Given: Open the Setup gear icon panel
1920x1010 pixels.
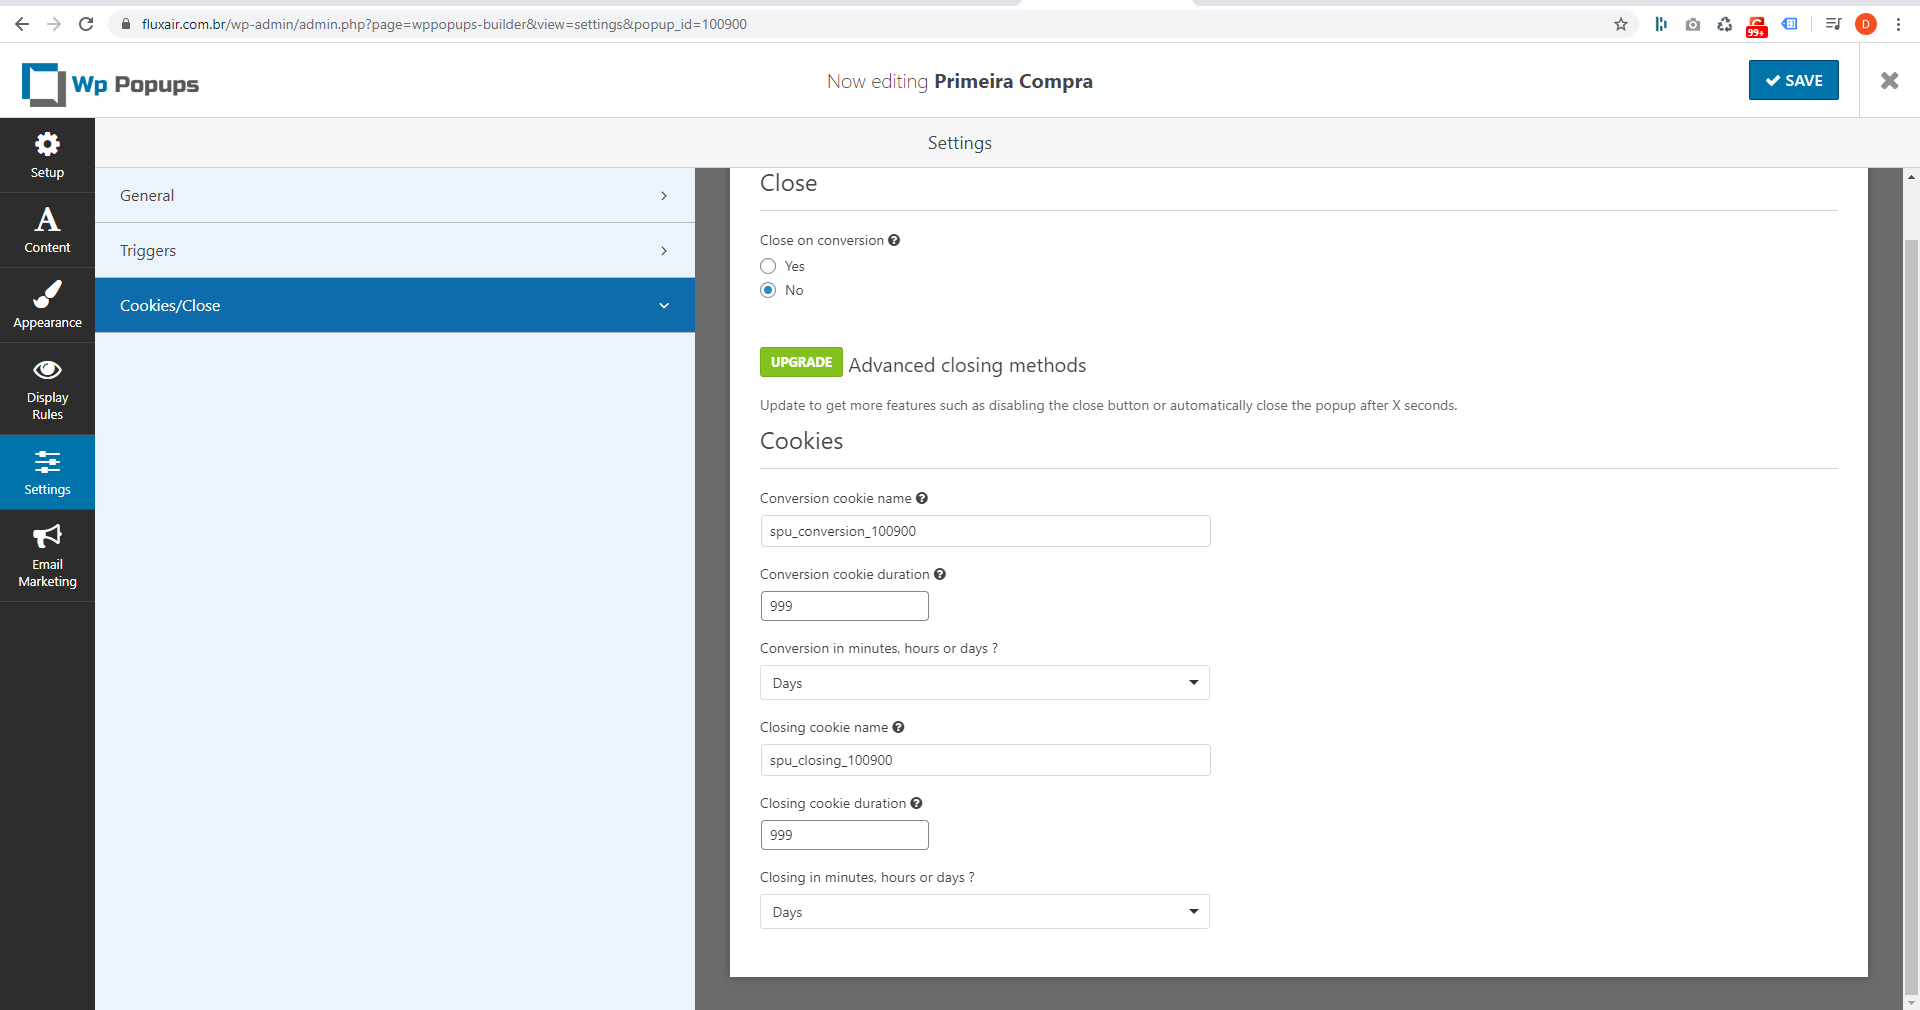Looking at the screenshot, I should point(47,155).
